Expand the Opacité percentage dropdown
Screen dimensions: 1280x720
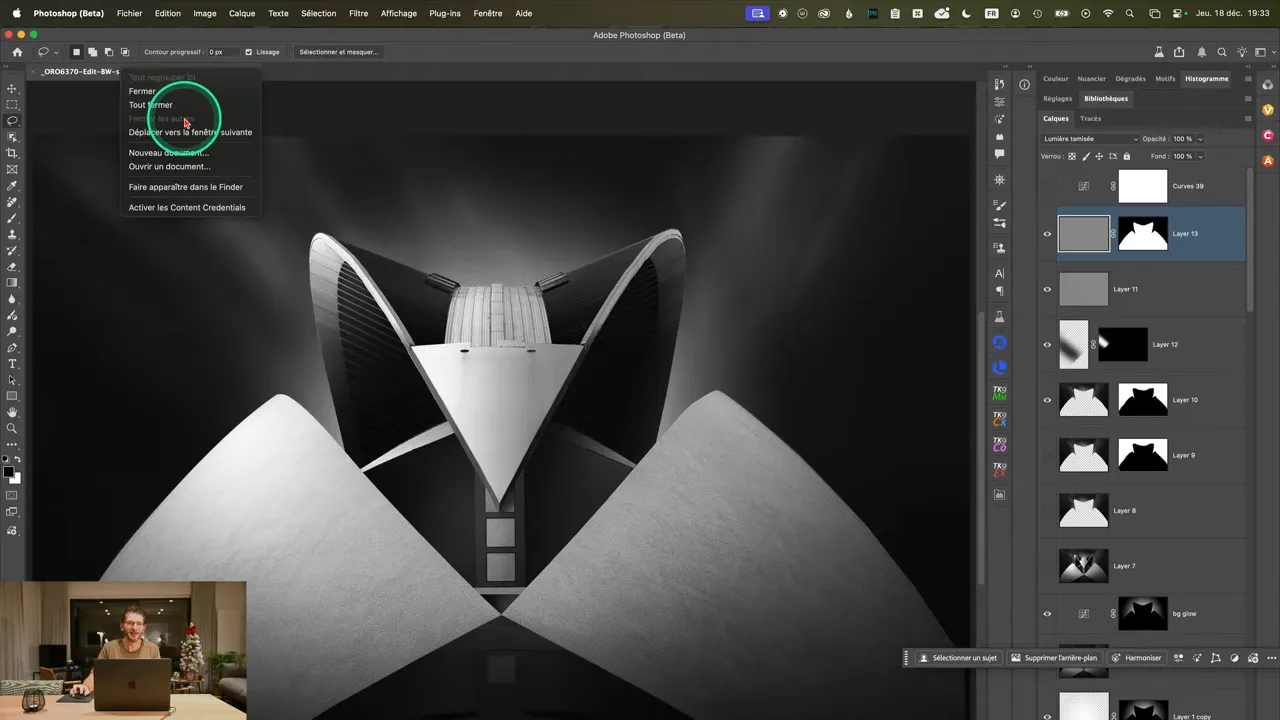1200,139
